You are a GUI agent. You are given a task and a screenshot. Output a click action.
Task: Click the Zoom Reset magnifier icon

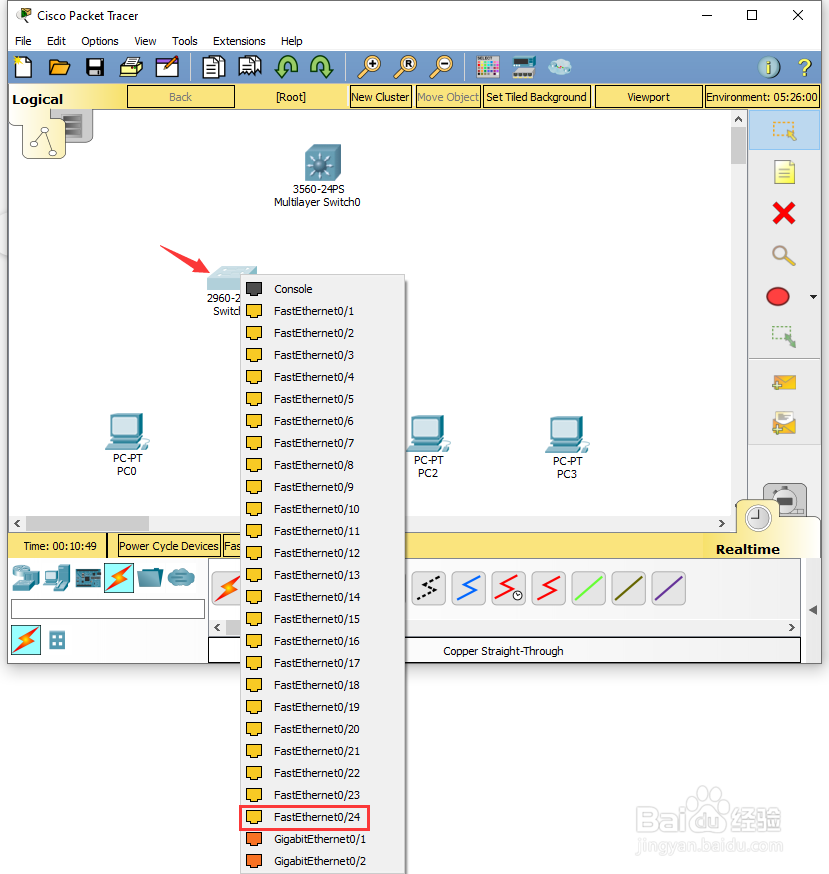(405, 67)
